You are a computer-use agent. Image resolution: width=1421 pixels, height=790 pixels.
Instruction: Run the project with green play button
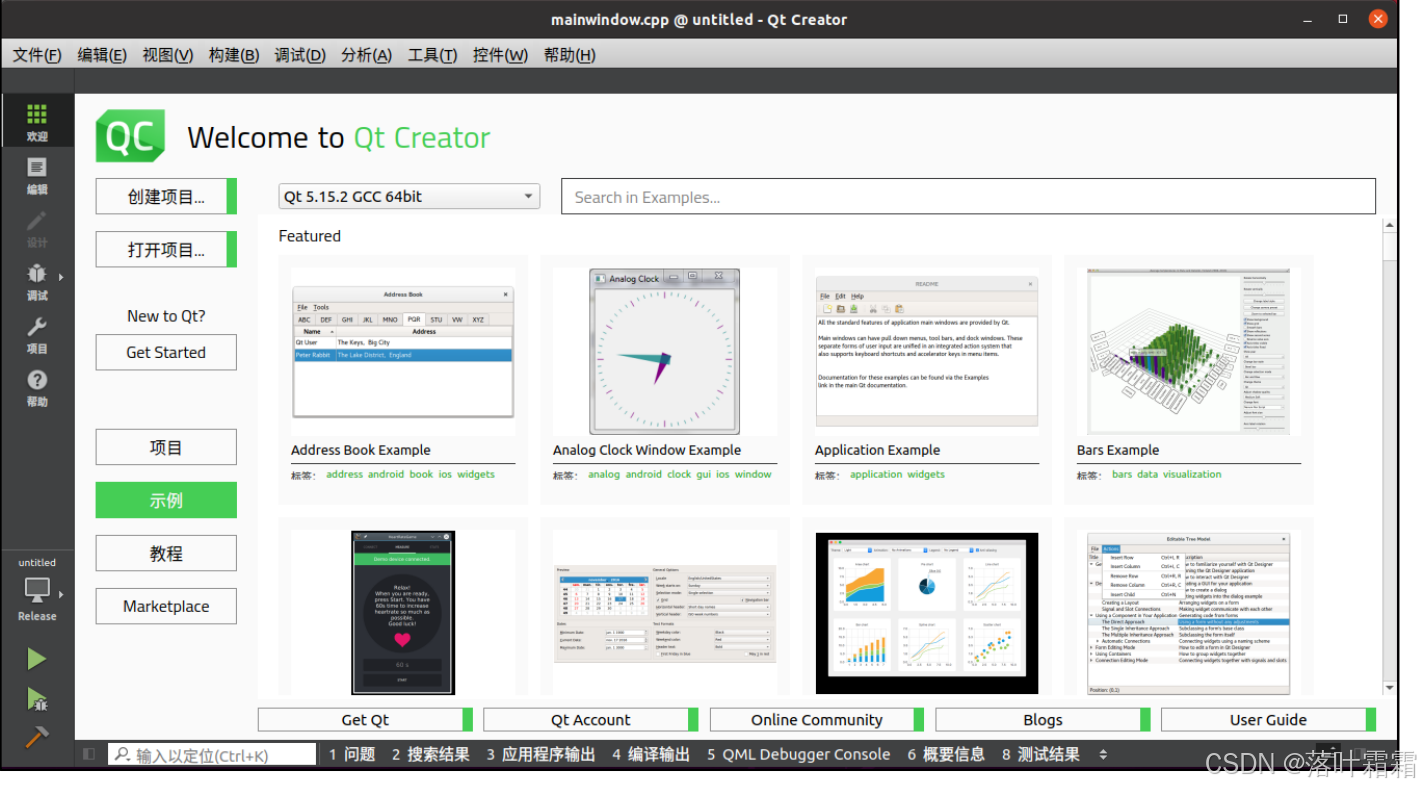[37, 659]
